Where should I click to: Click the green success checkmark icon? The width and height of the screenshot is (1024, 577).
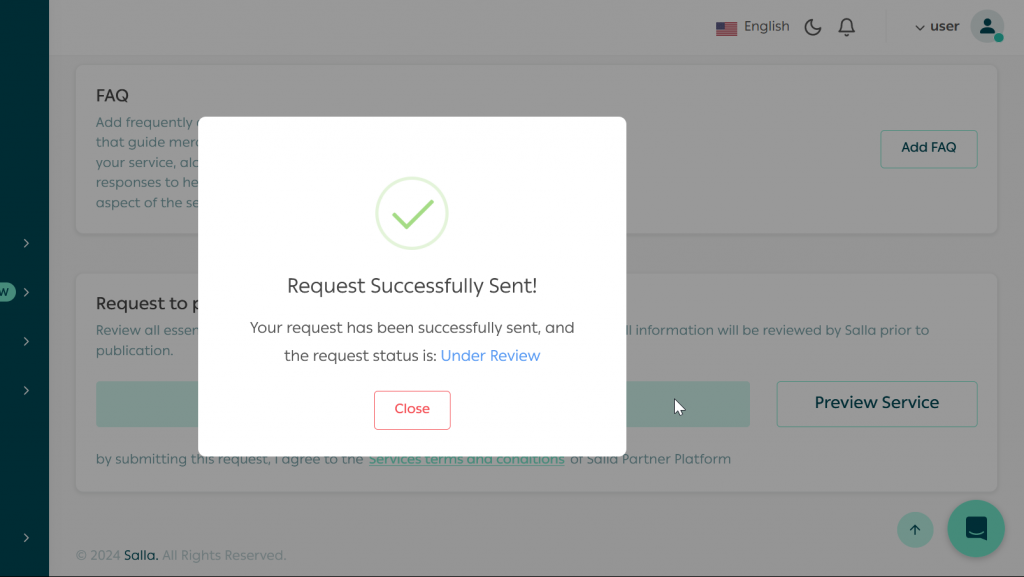point(412,213)
